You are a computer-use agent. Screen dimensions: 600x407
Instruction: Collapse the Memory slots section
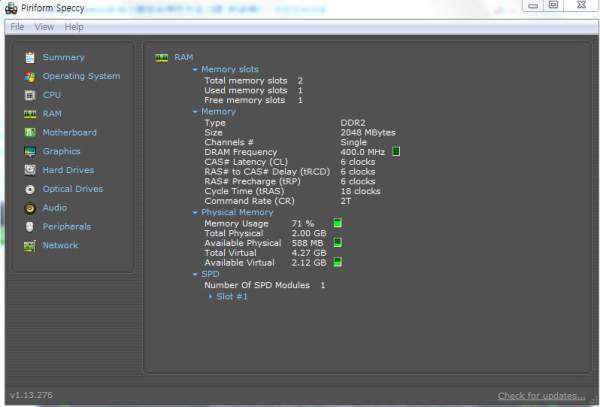pyautogui.click(x=195, y=69)
